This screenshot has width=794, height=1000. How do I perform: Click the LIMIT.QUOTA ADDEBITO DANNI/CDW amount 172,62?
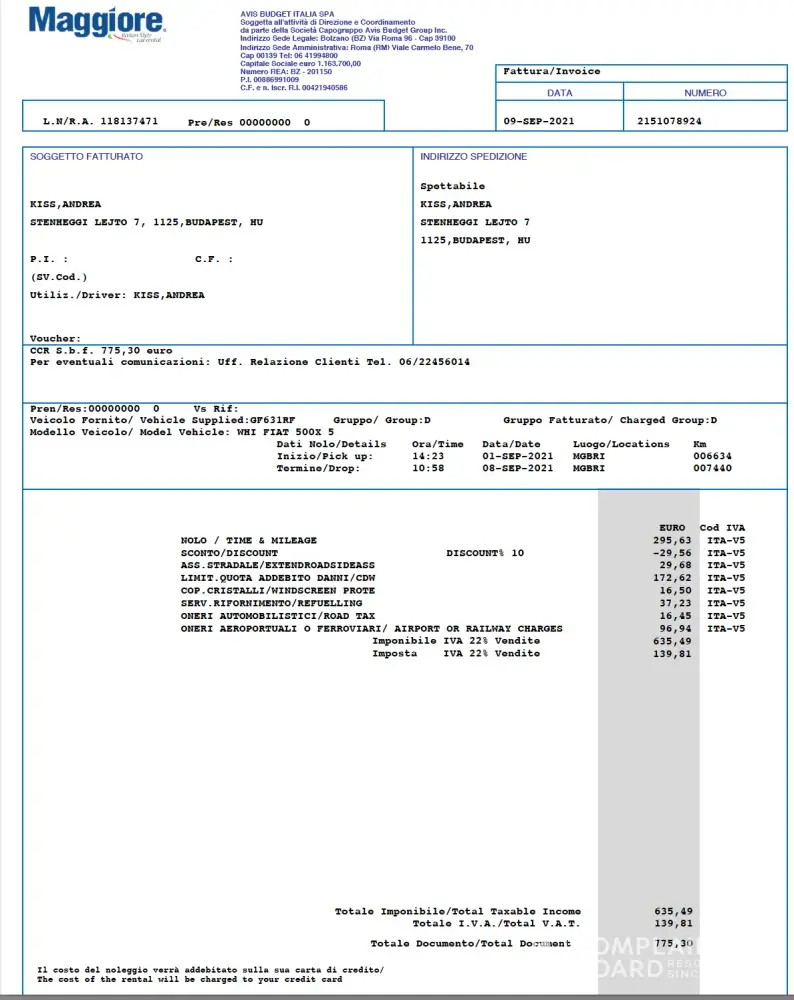coord(672,578)
